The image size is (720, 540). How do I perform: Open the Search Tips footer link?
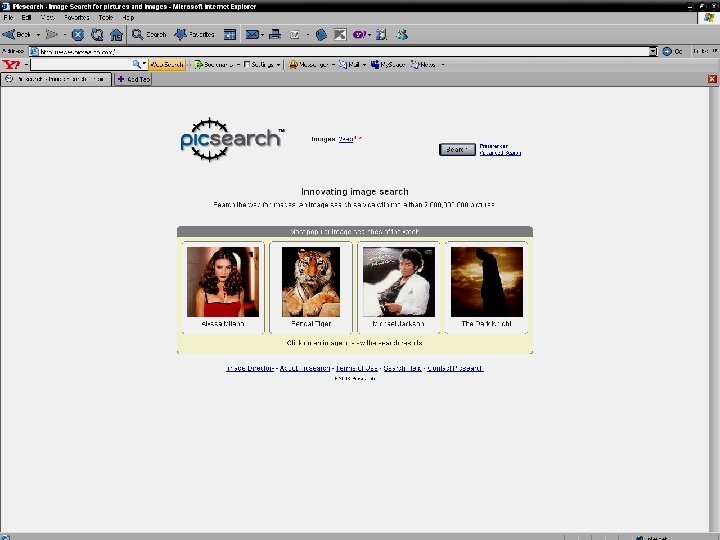click(402, 368)
